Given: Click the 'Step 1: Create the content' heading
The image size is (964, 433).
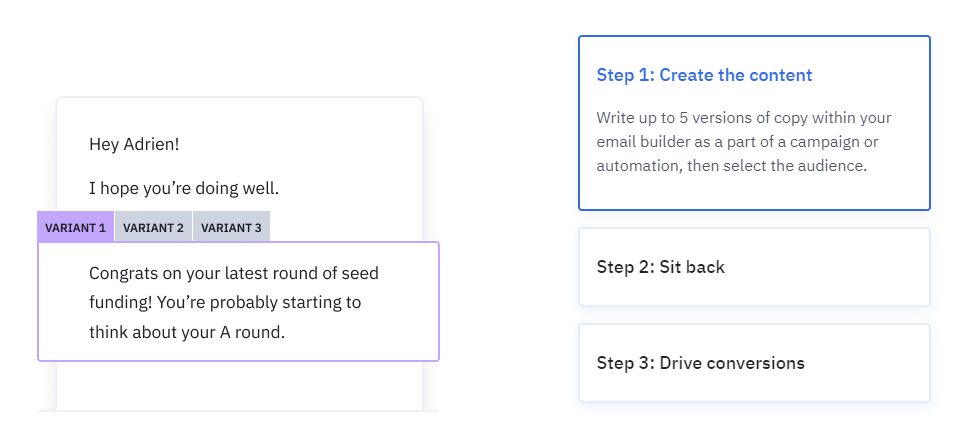Looking at the screenshot, I should tap(704, 75).
